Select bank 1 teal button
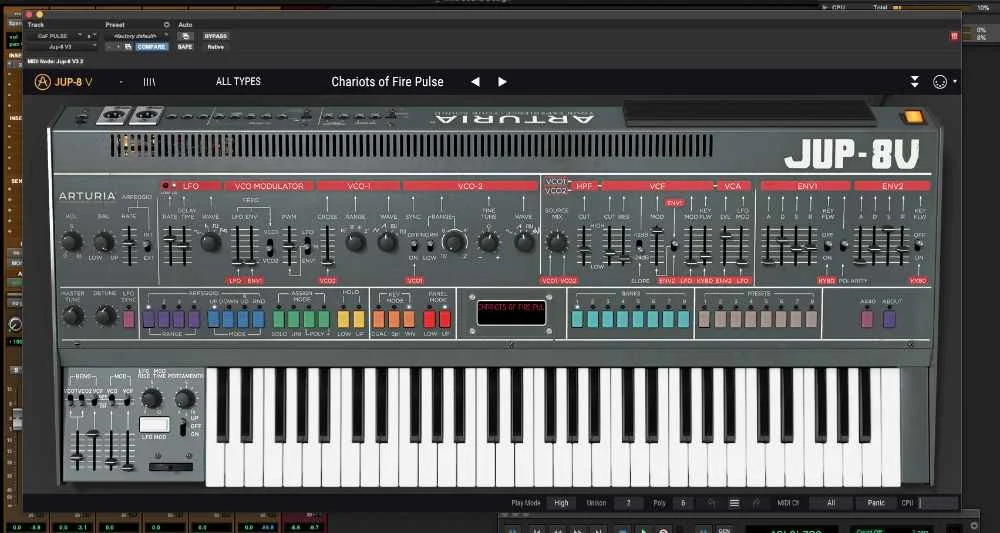 [x=577, y=319]
